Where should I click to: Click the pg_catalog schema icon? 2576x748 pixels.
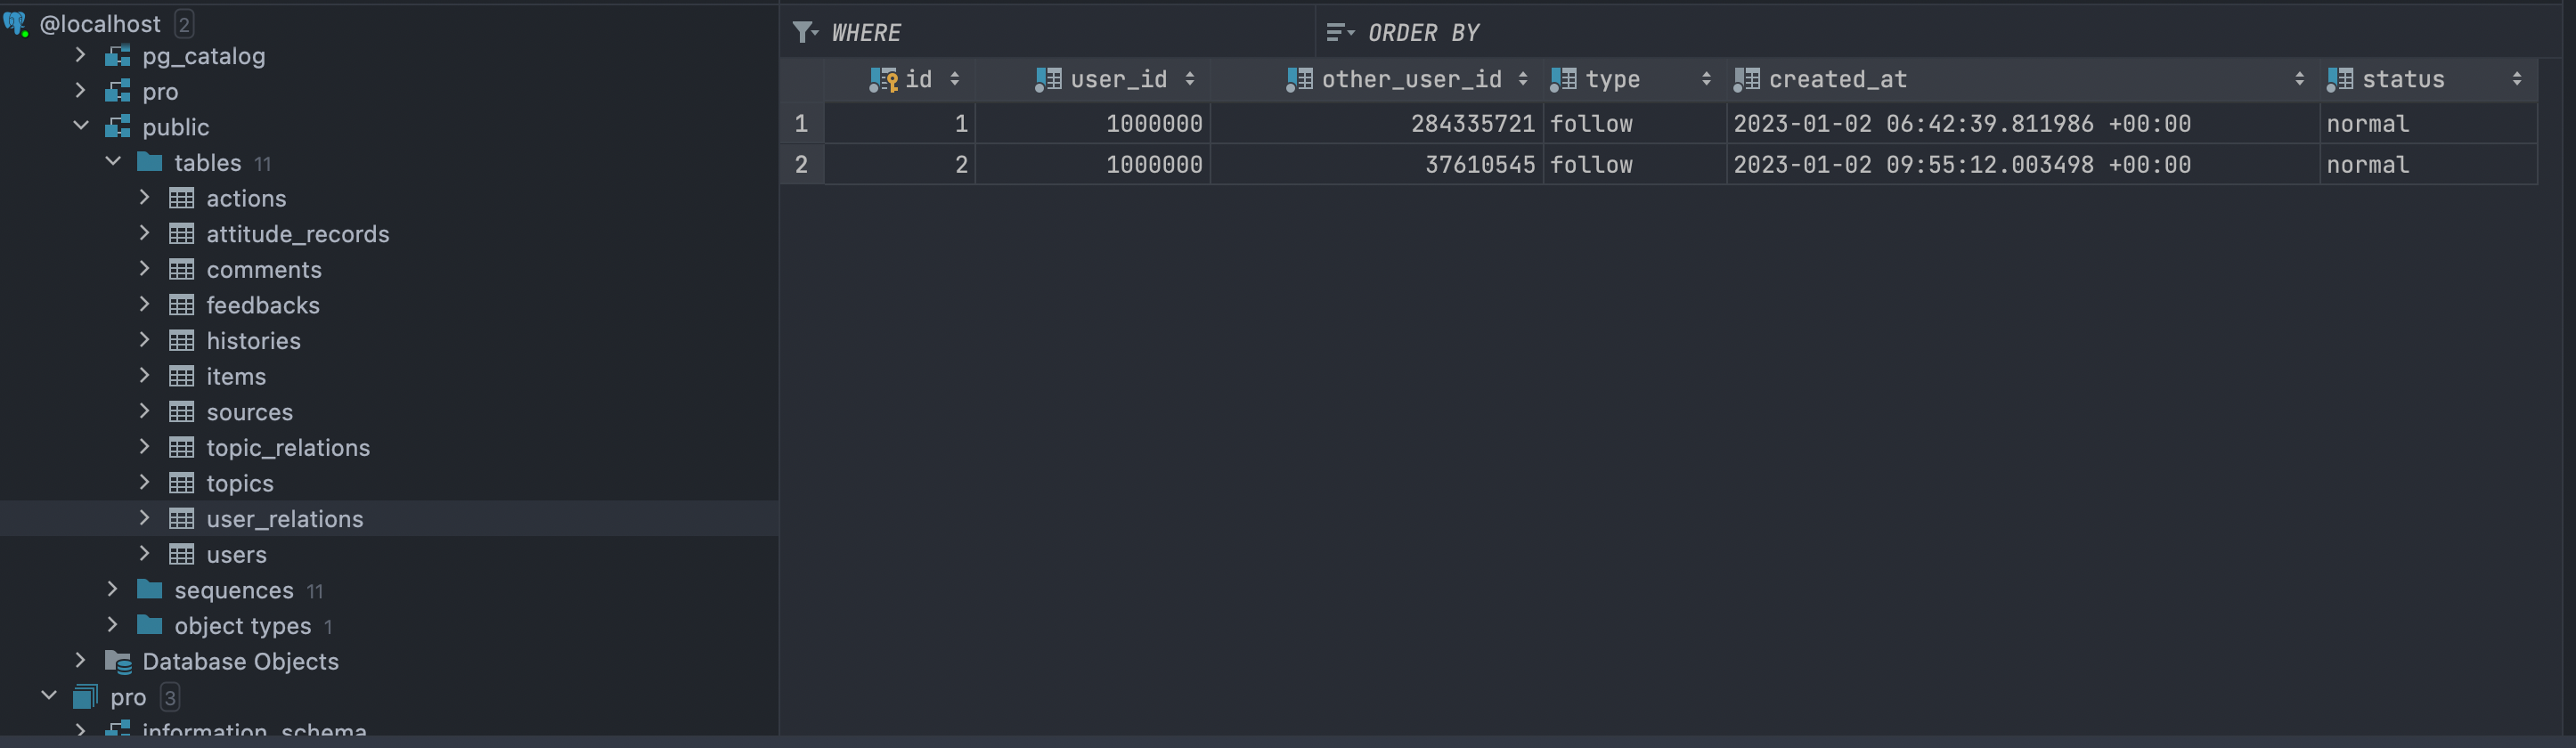pyautogui.click(x=118, y=56)
